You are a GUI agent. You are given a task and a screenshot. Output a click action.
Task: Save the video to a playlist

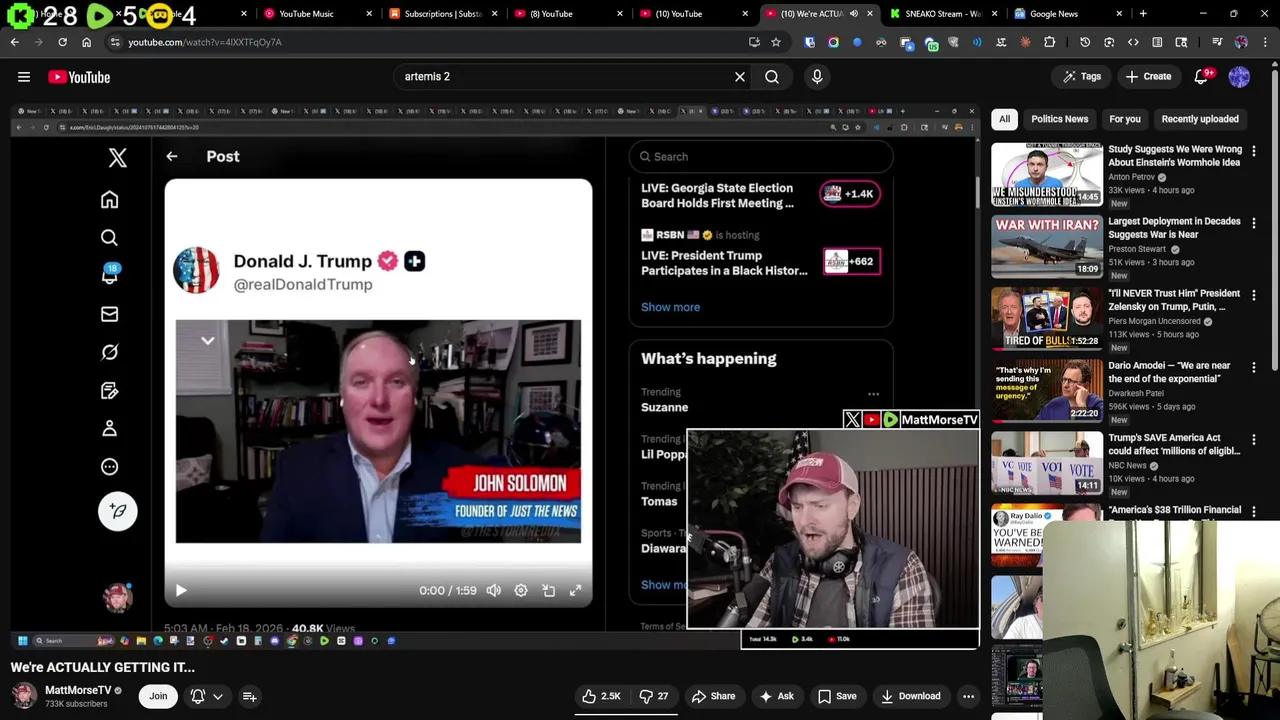837,696
